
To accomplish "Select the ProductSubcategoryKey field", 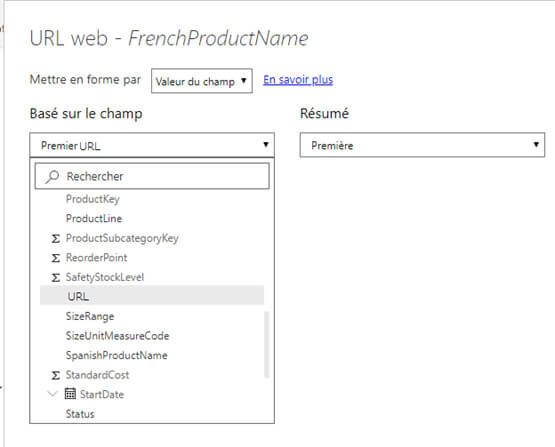I will [122, 238].
